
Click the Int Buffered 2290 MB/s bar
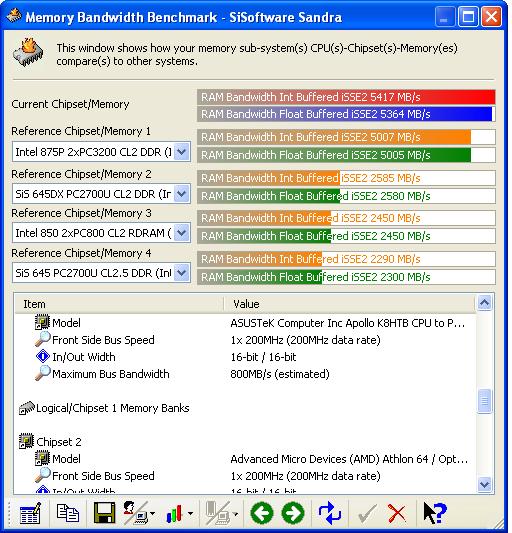346,259
